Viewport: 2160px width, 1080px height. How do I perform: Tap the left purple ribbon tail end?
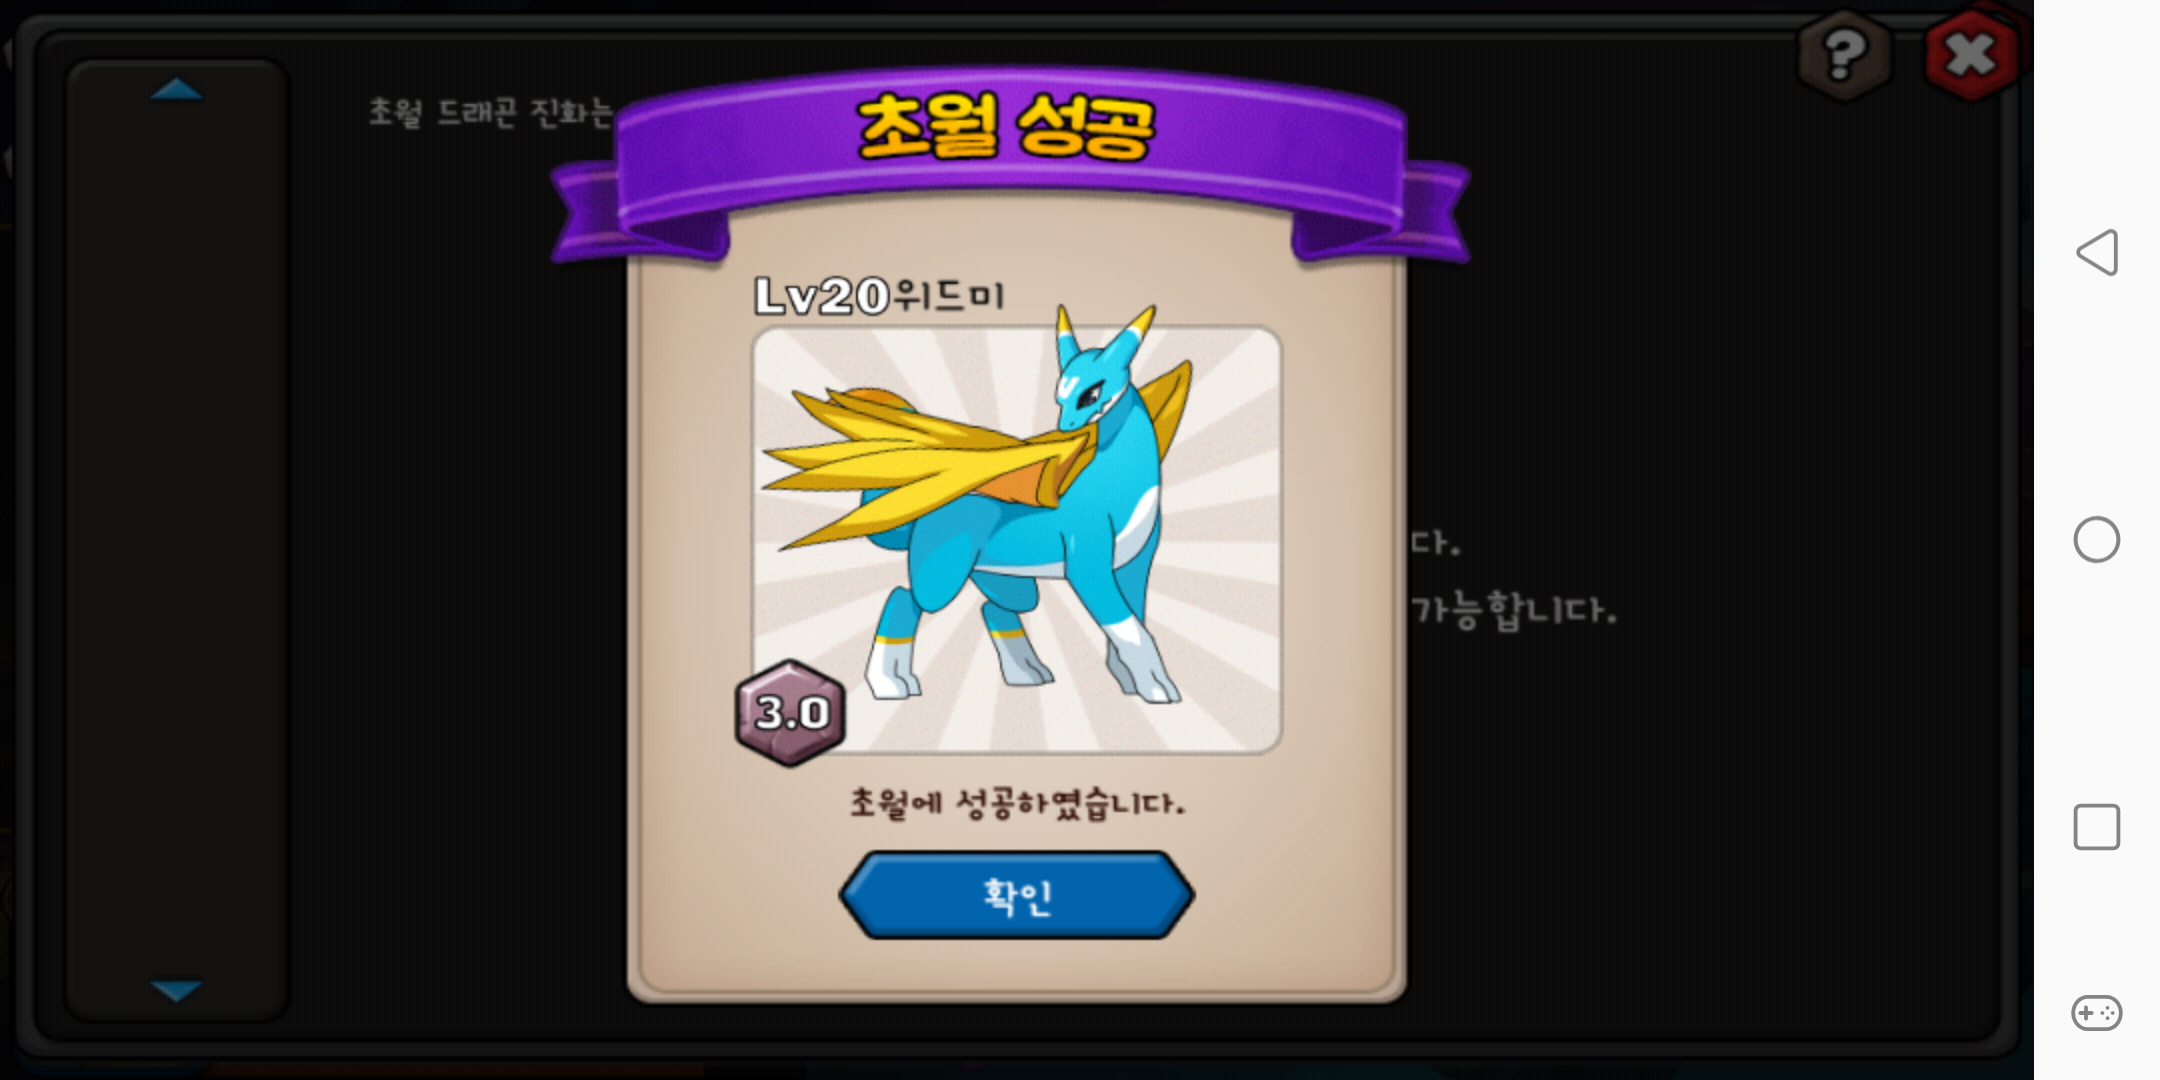(x=640, y=215)
